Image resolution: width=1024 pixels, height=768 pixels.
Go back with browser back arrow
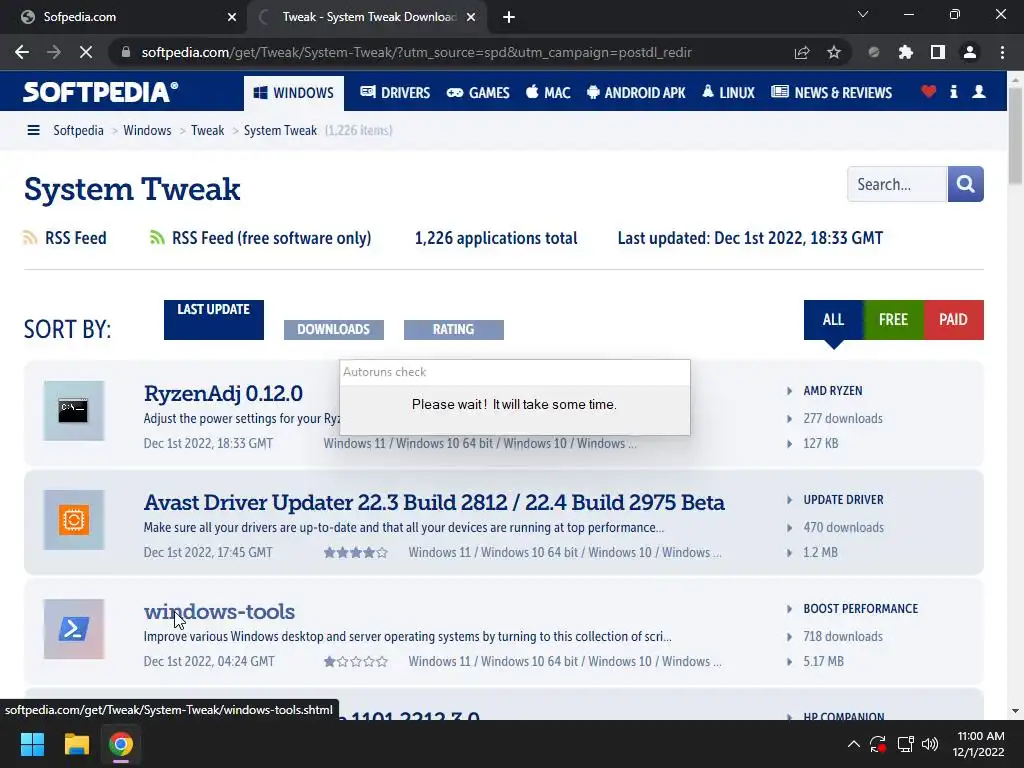click(x=22, y=52)
